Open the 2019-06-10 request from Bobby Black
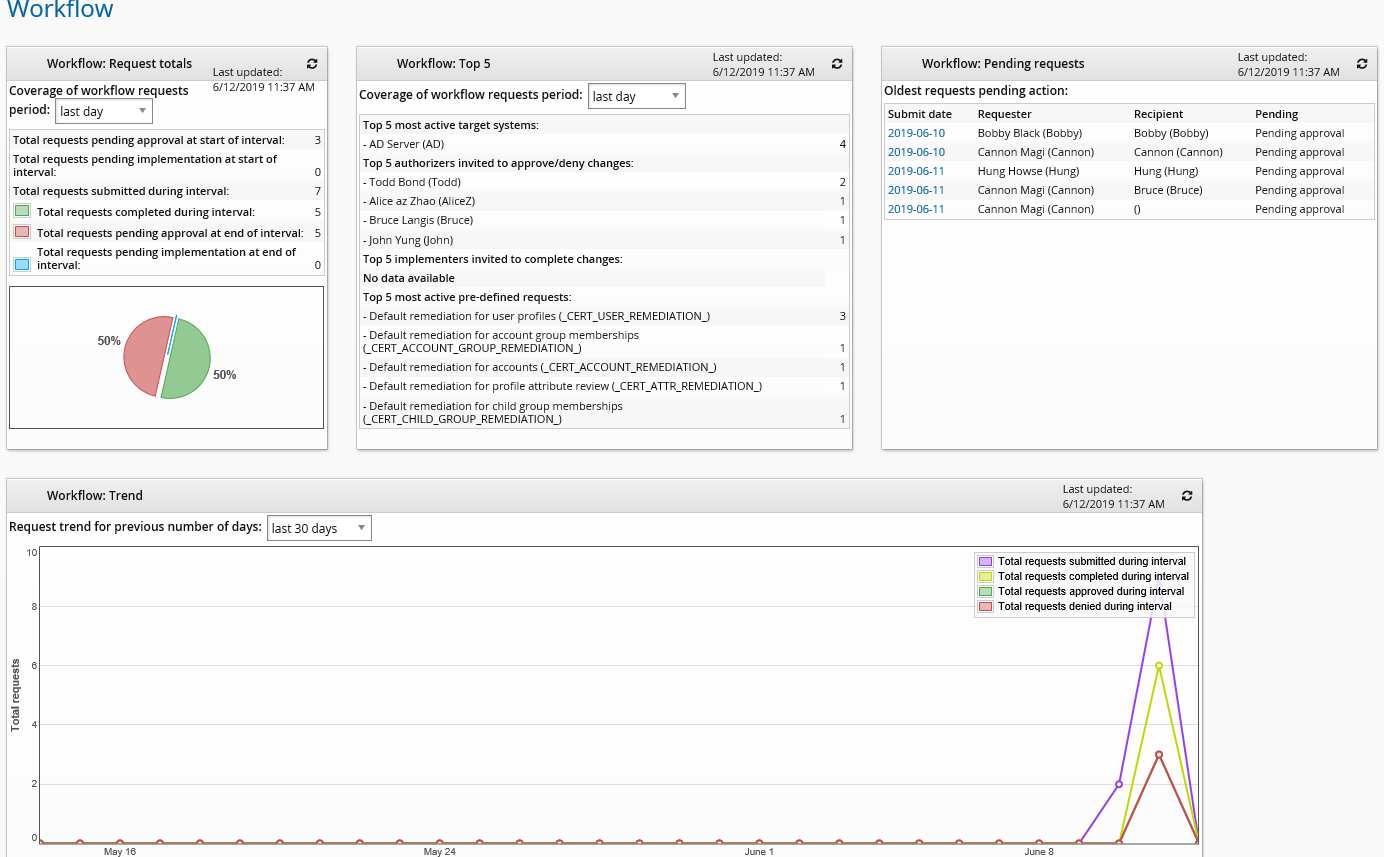The image size is (1384, 857). (x=915, y=132)
